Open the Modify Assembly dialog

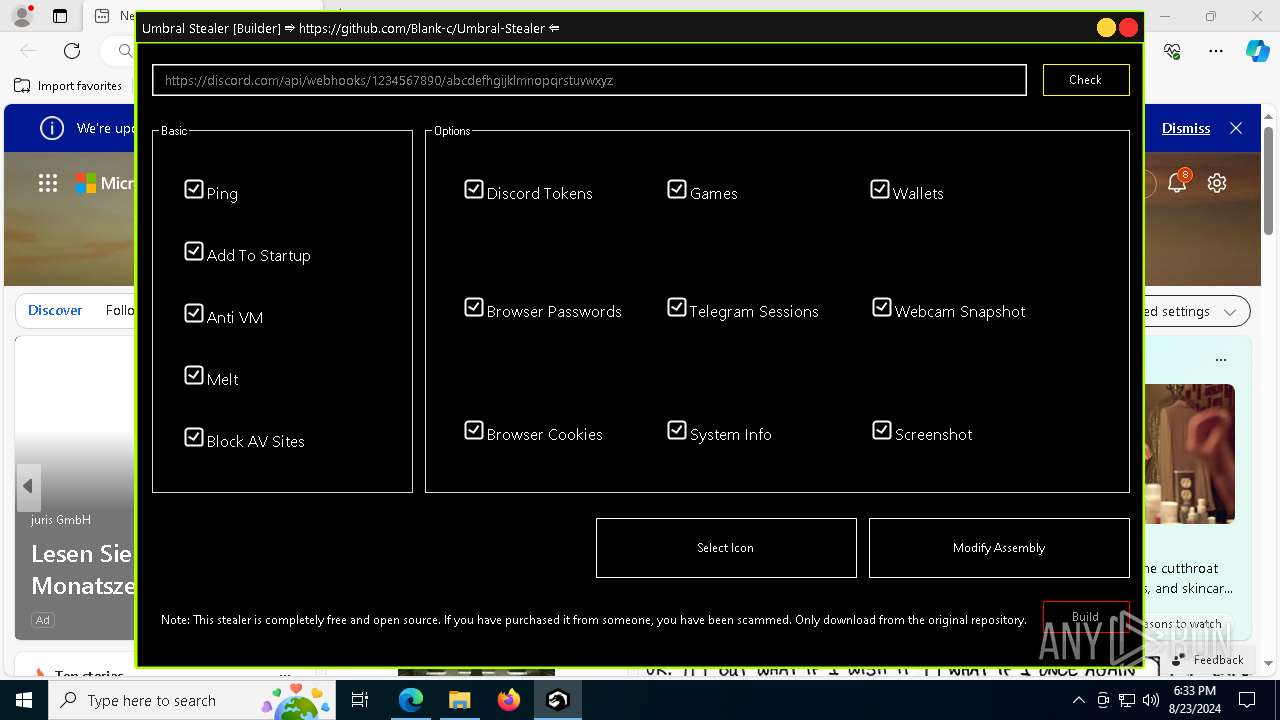click(999, 548)
